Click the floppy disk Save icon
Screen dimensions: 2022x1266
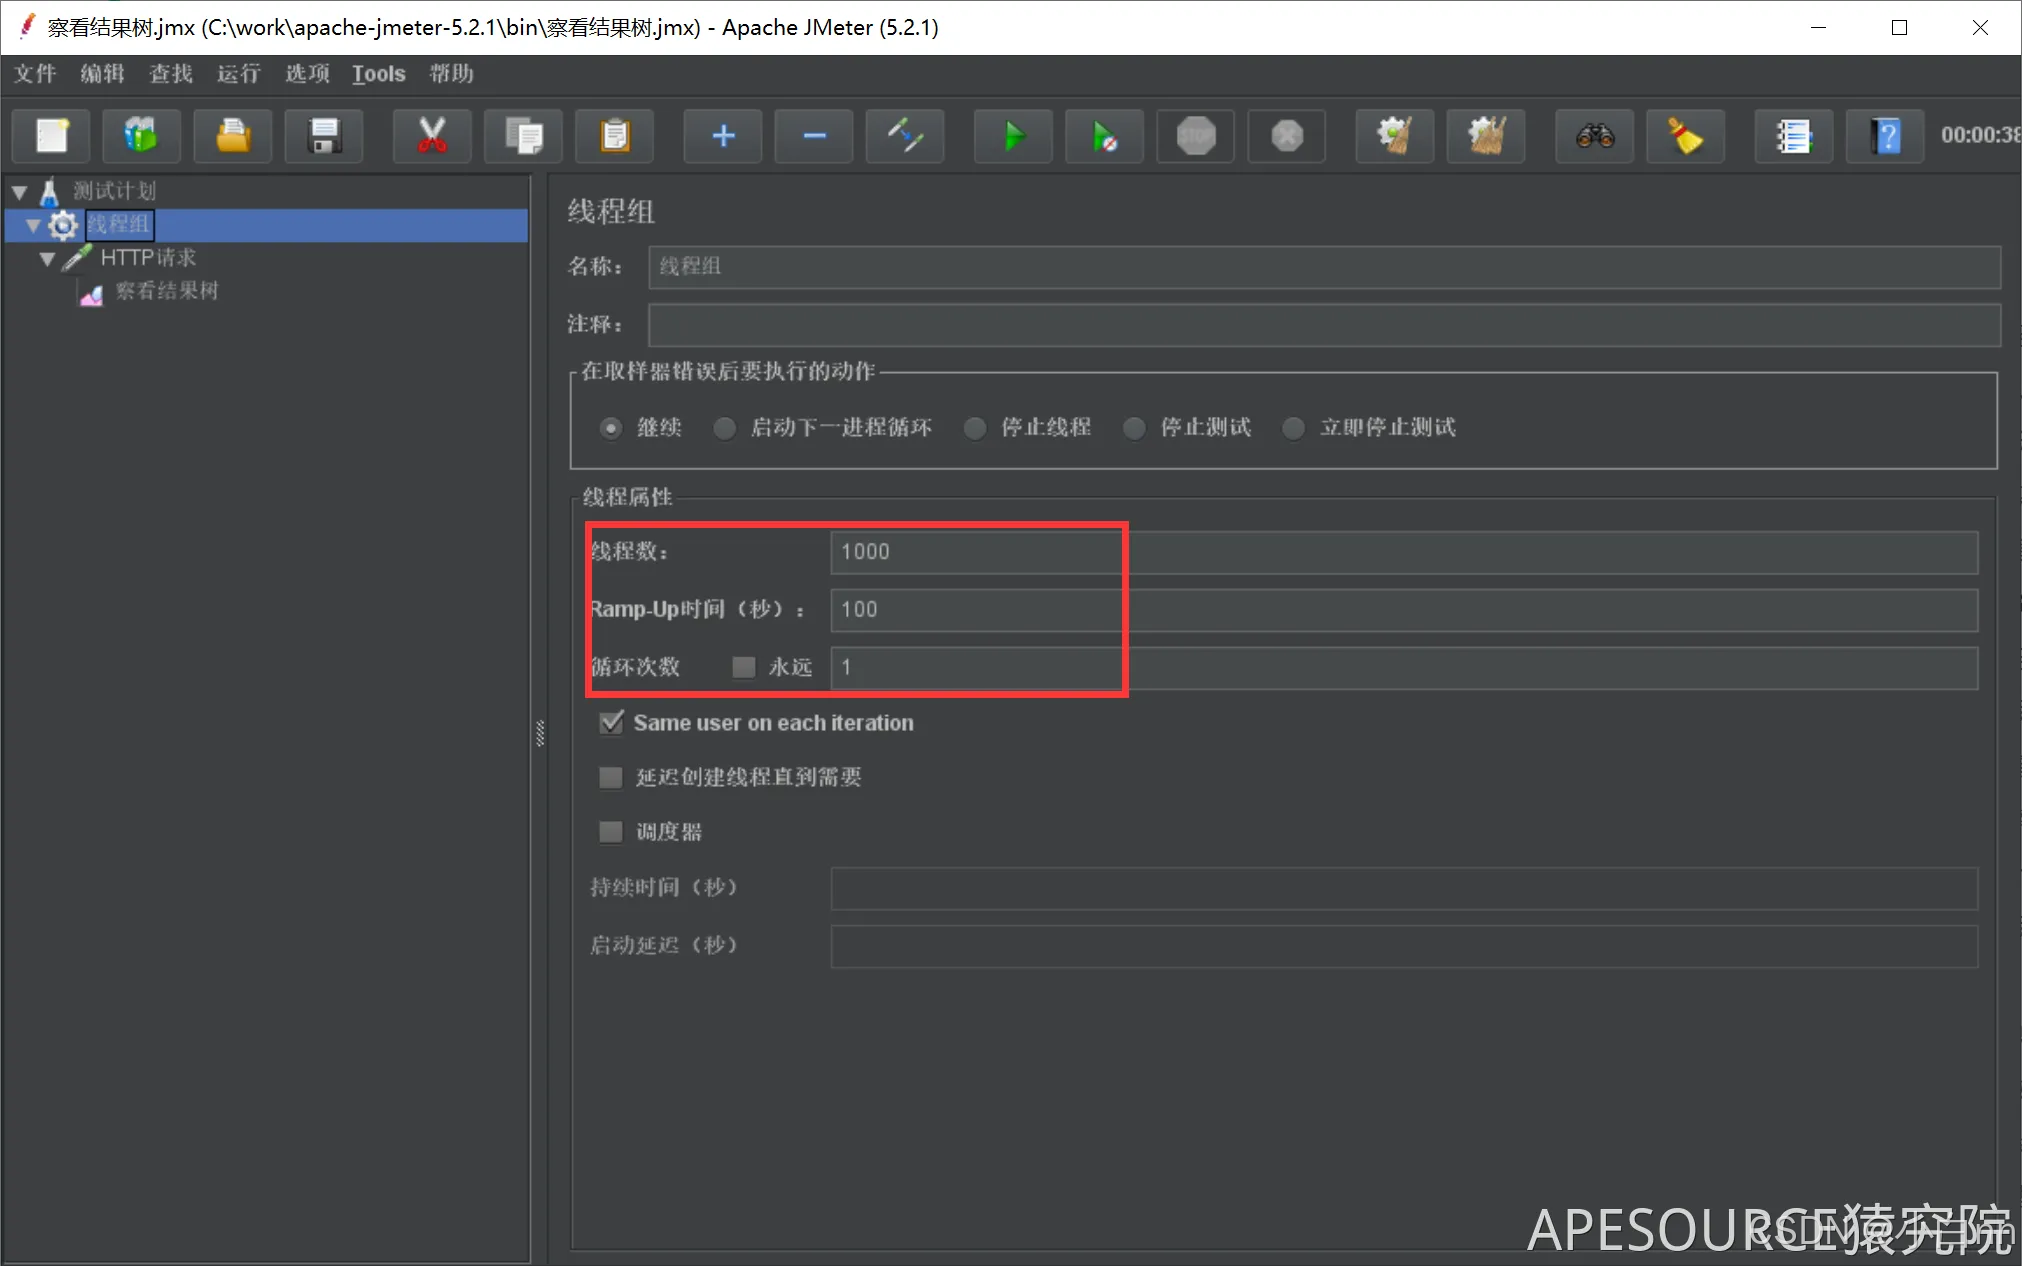[x=324, y=136]
